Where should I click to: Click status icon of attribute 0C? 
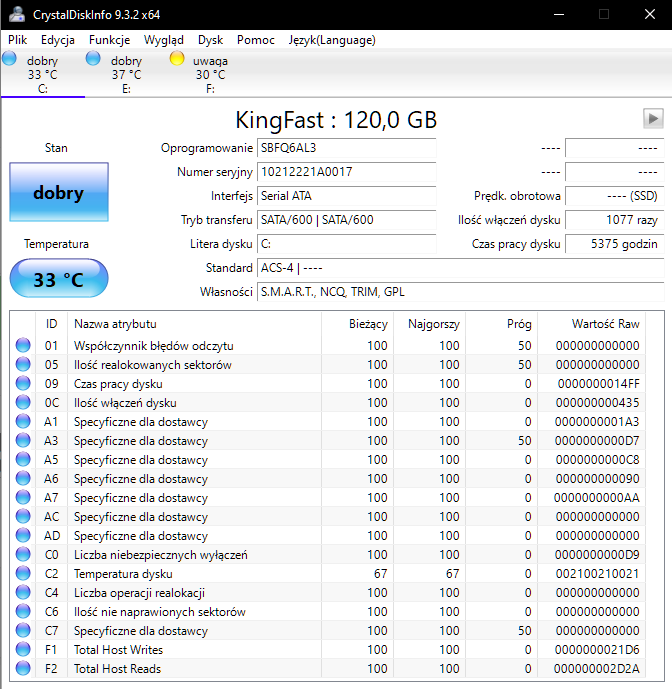[x=23, y=403]
